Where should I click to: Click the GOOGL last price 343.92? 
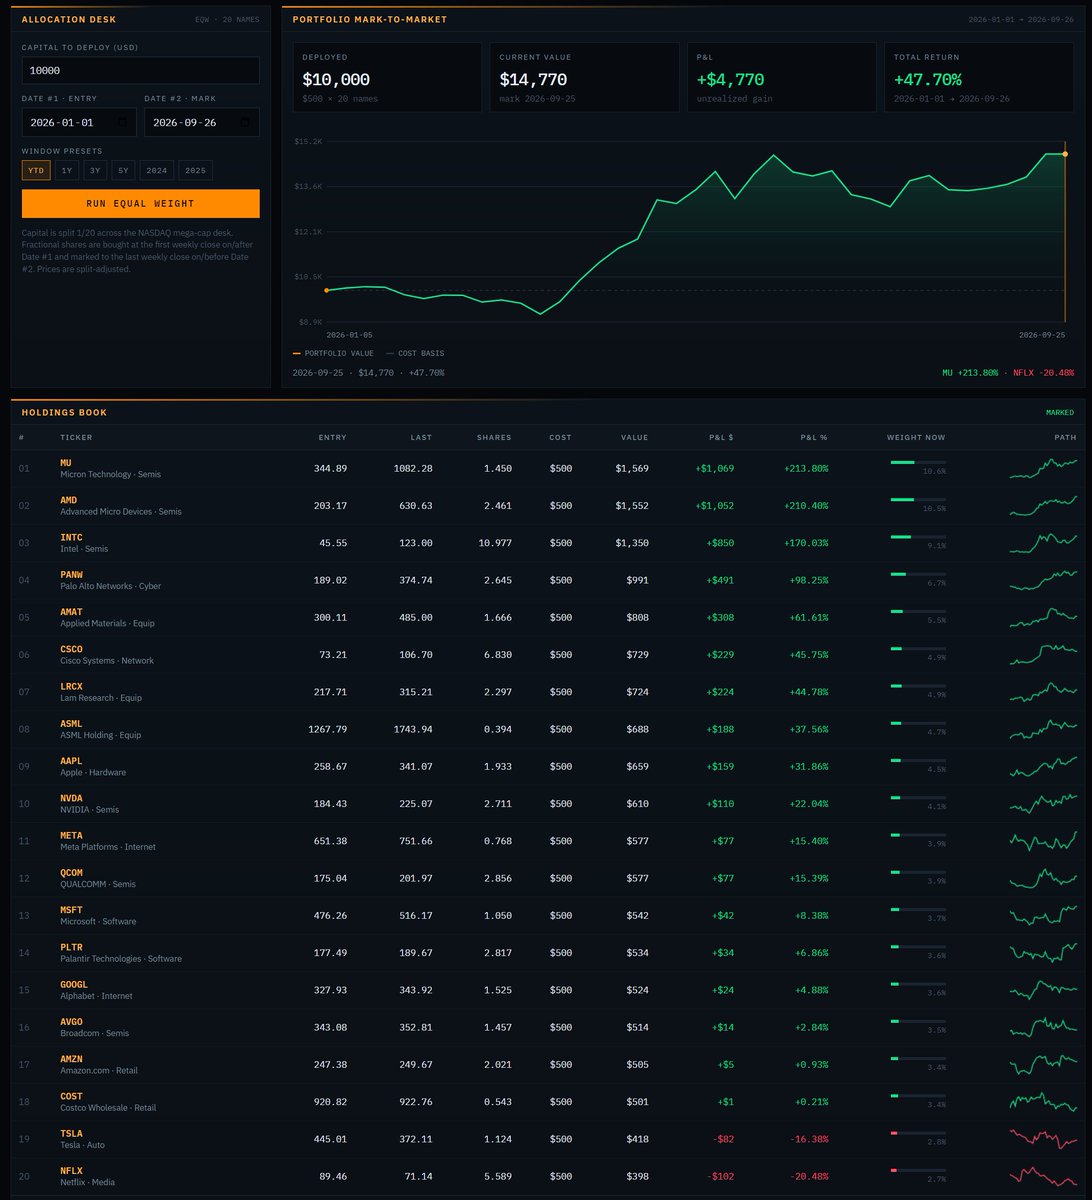coord(415,990)
